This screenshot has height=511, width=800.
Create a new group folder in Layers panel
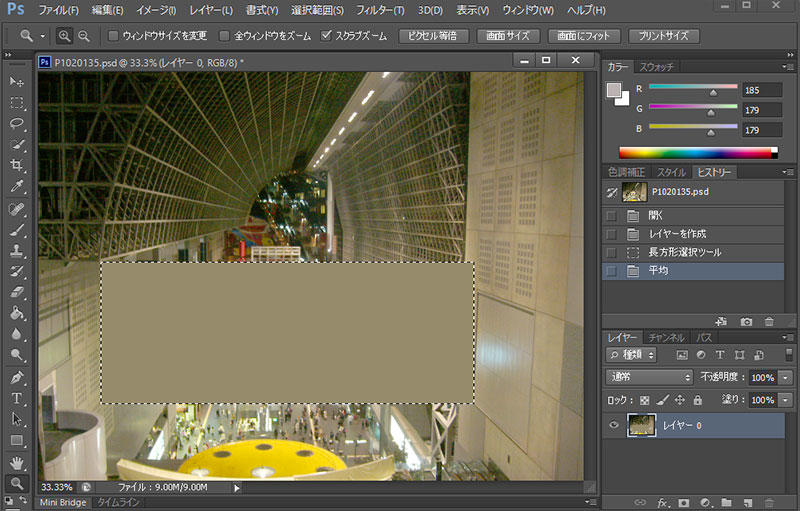[x=727, y=503]
